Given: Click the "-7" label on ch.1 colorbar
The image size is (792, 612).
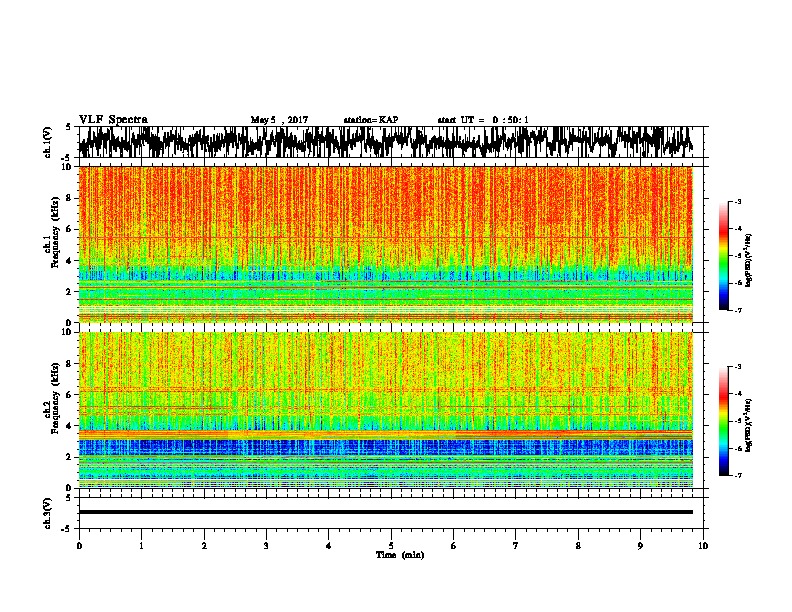Looking at the screenshot, I should coord(737,310).
